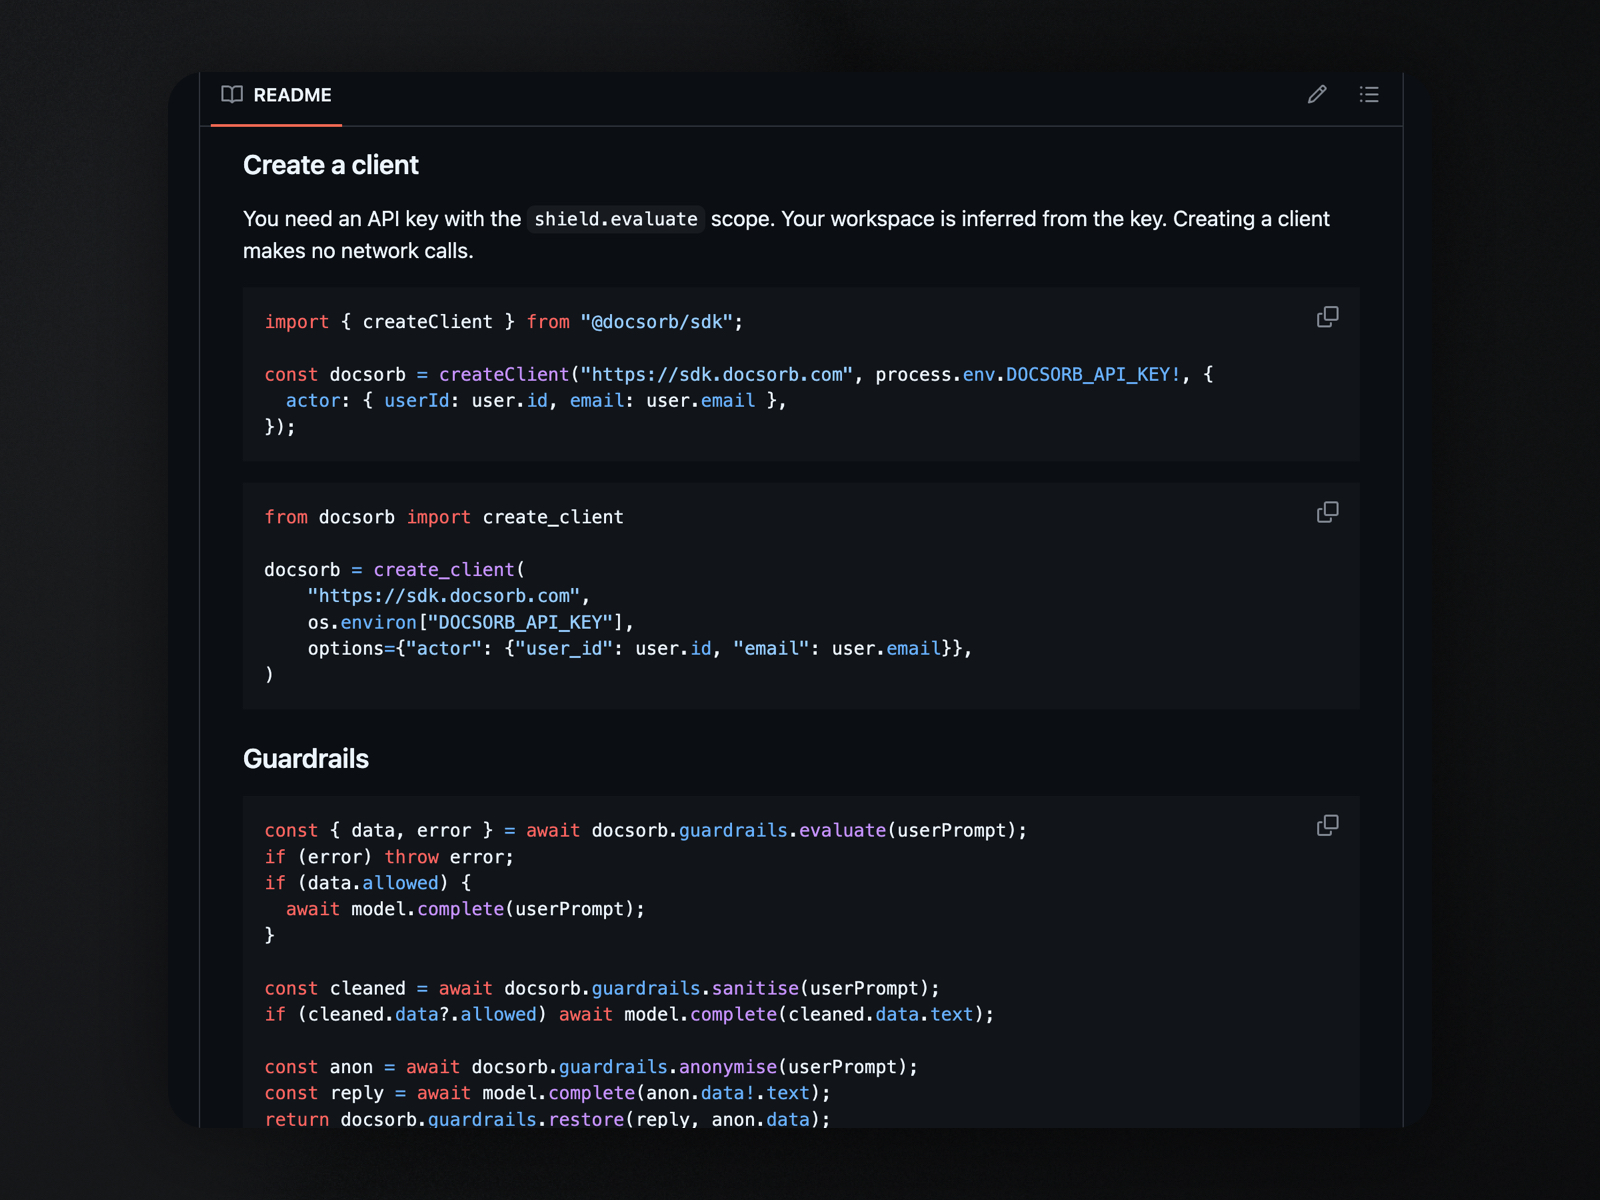
Task: Click the os.environ["DOCSORB_API_KEY"] line
Action: [471, 622]
